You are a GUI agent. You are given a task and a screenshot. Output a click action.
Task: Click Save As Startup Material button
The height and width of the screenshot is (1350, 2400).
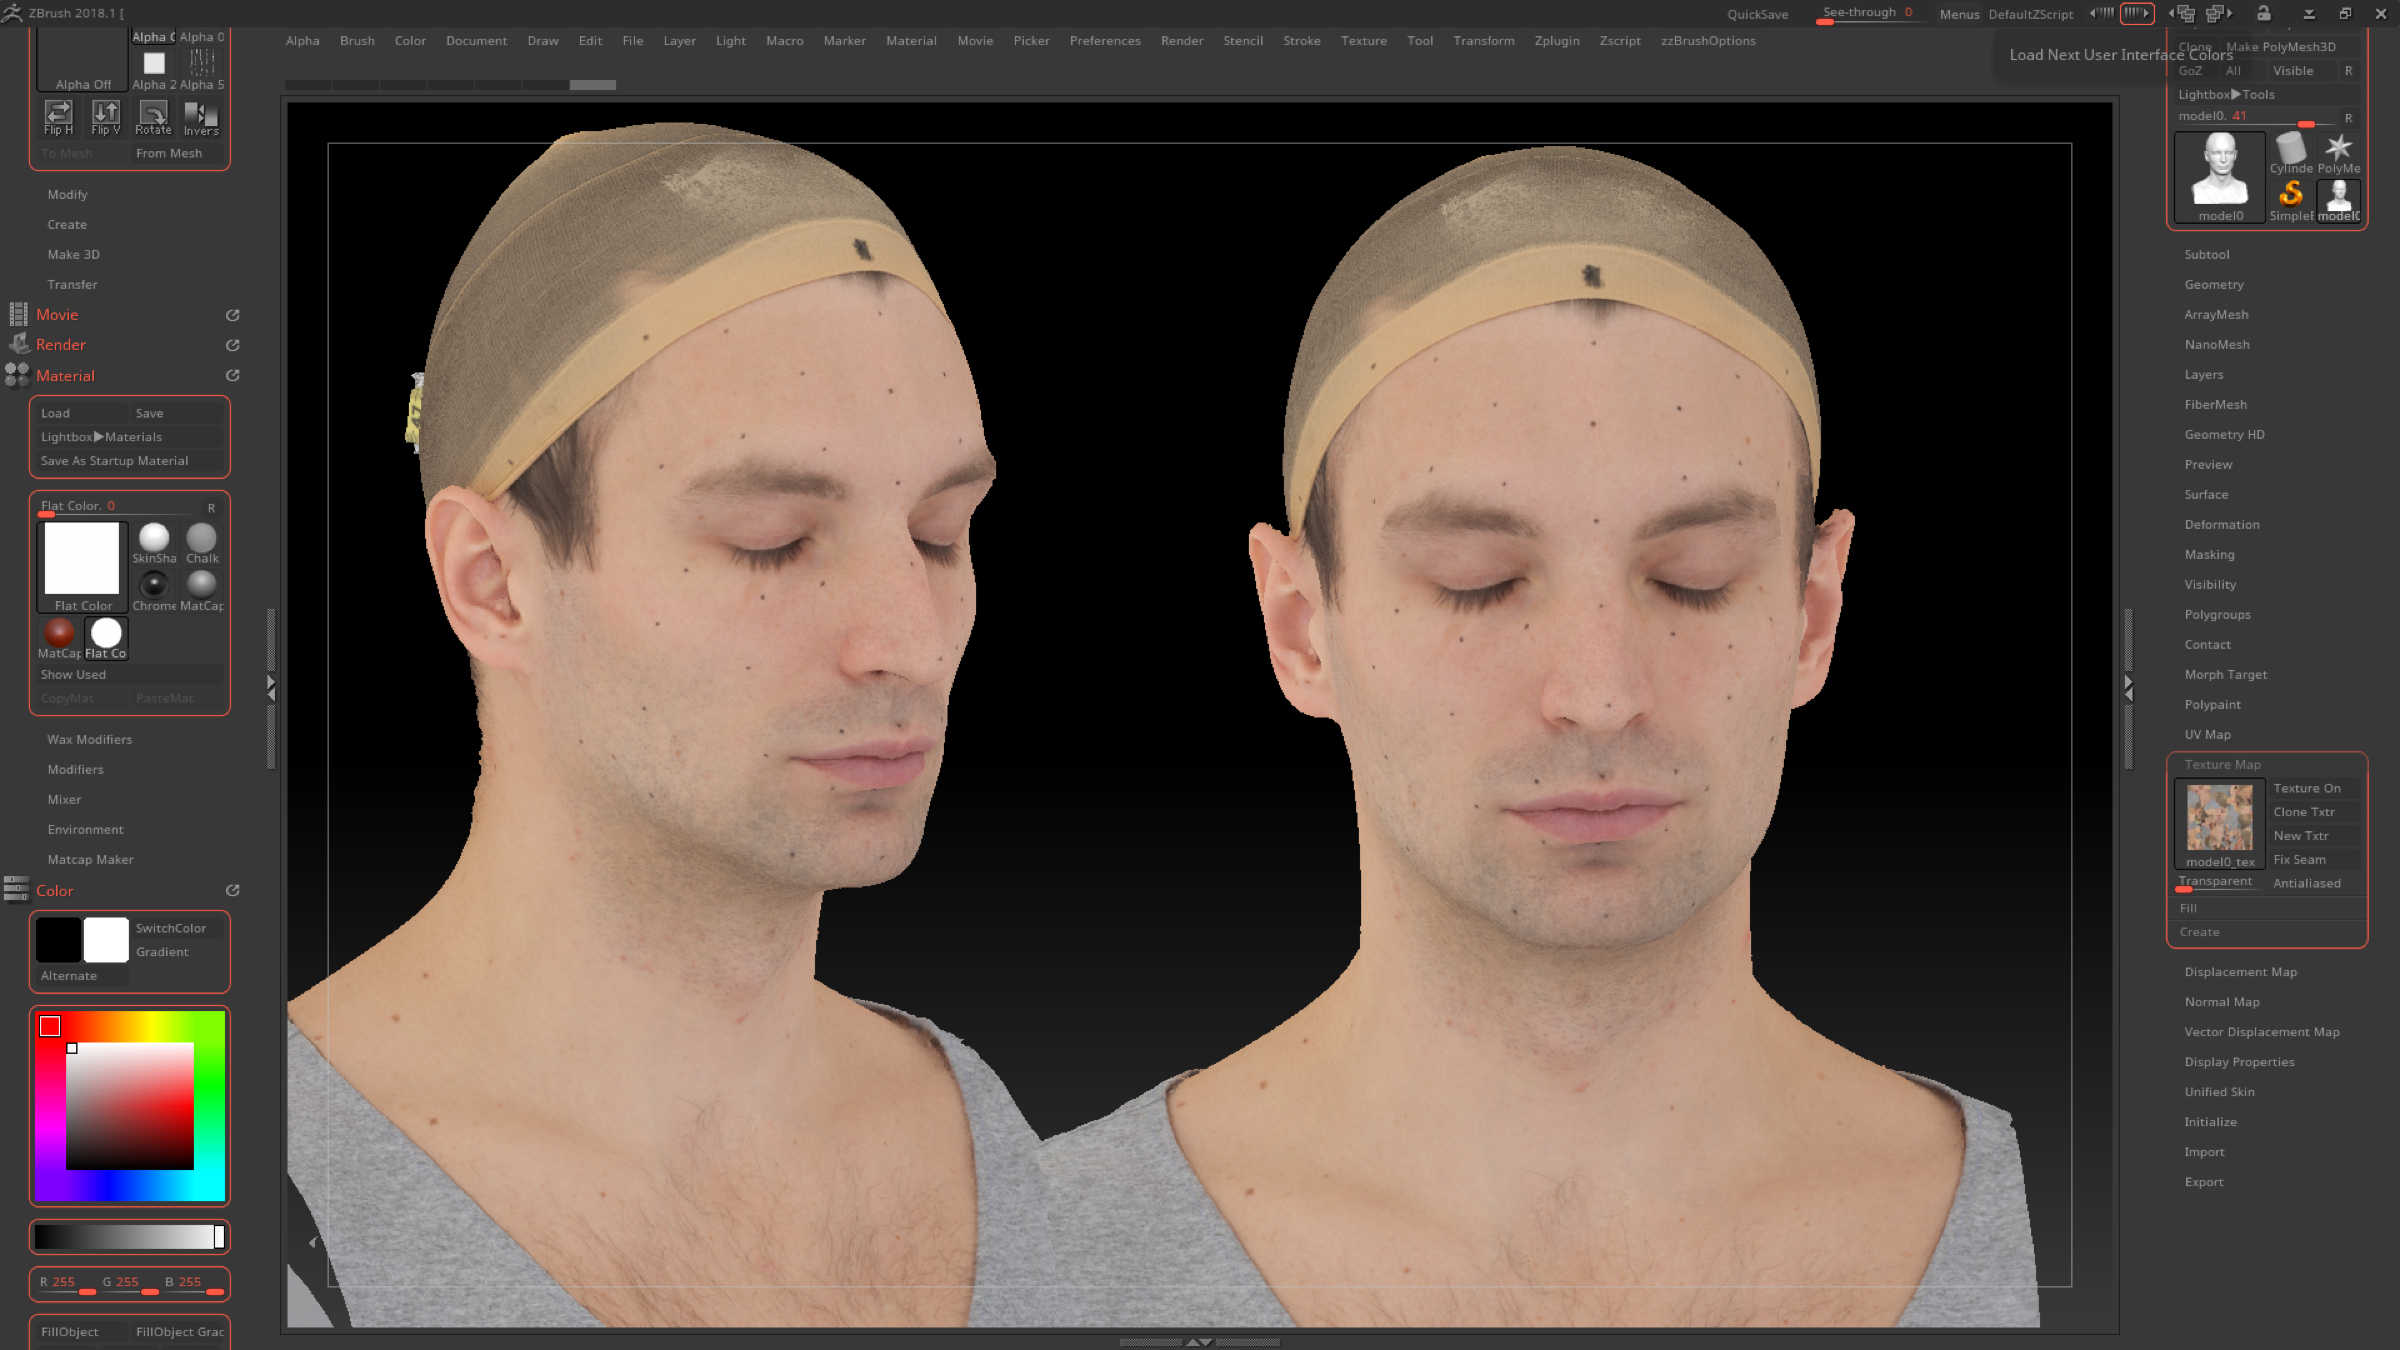[x=114, y=461]
